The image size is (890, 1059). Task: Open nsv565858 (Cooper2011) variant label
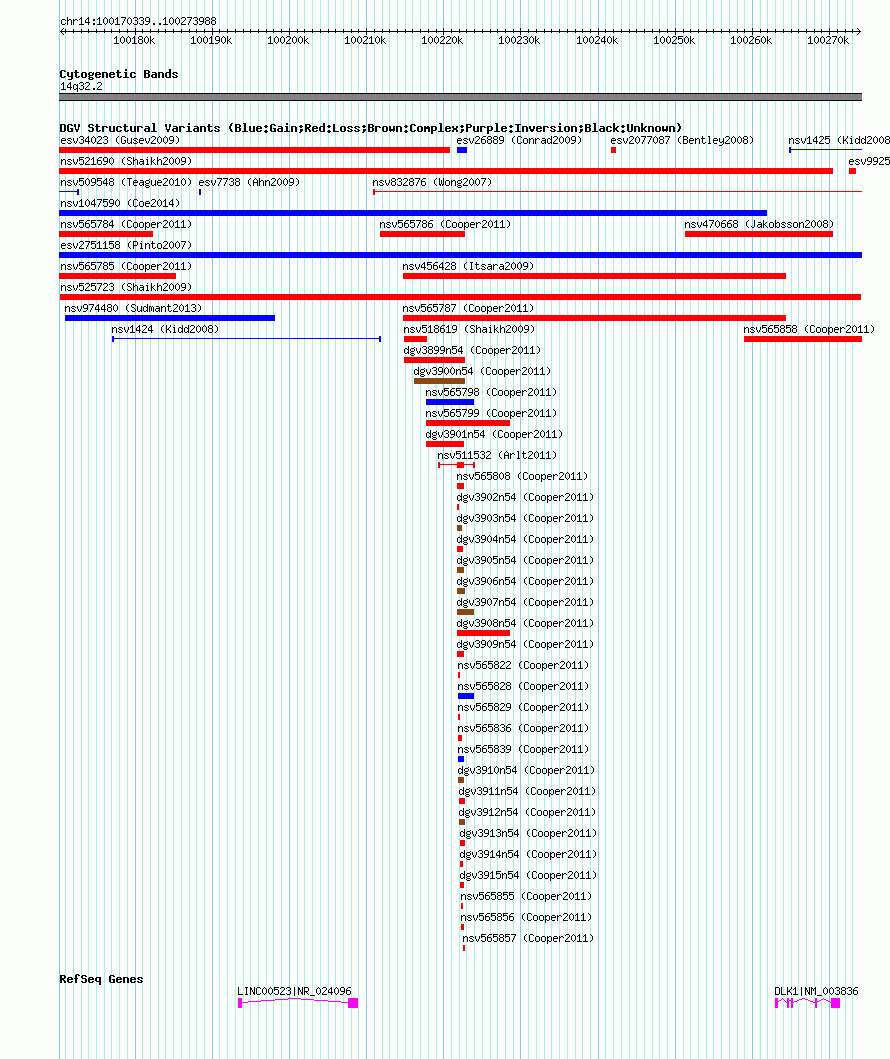click(809, 330)
